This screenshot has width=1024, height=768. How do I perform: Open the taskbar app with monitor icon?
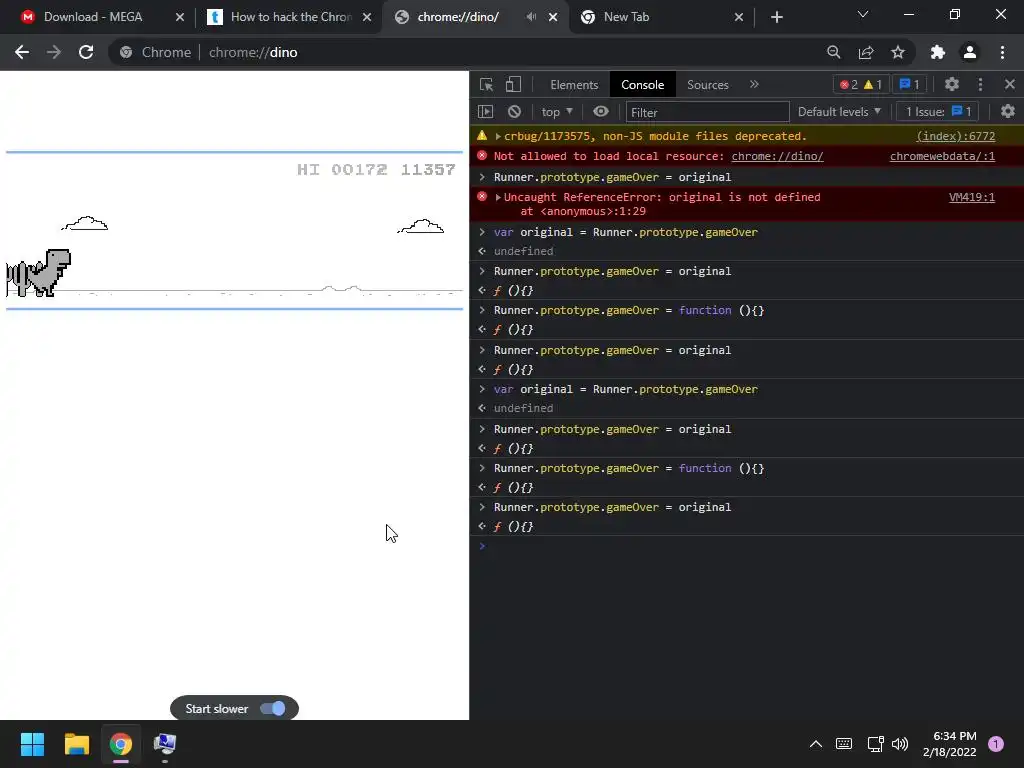pyautogui.click(x=165, y=744)
